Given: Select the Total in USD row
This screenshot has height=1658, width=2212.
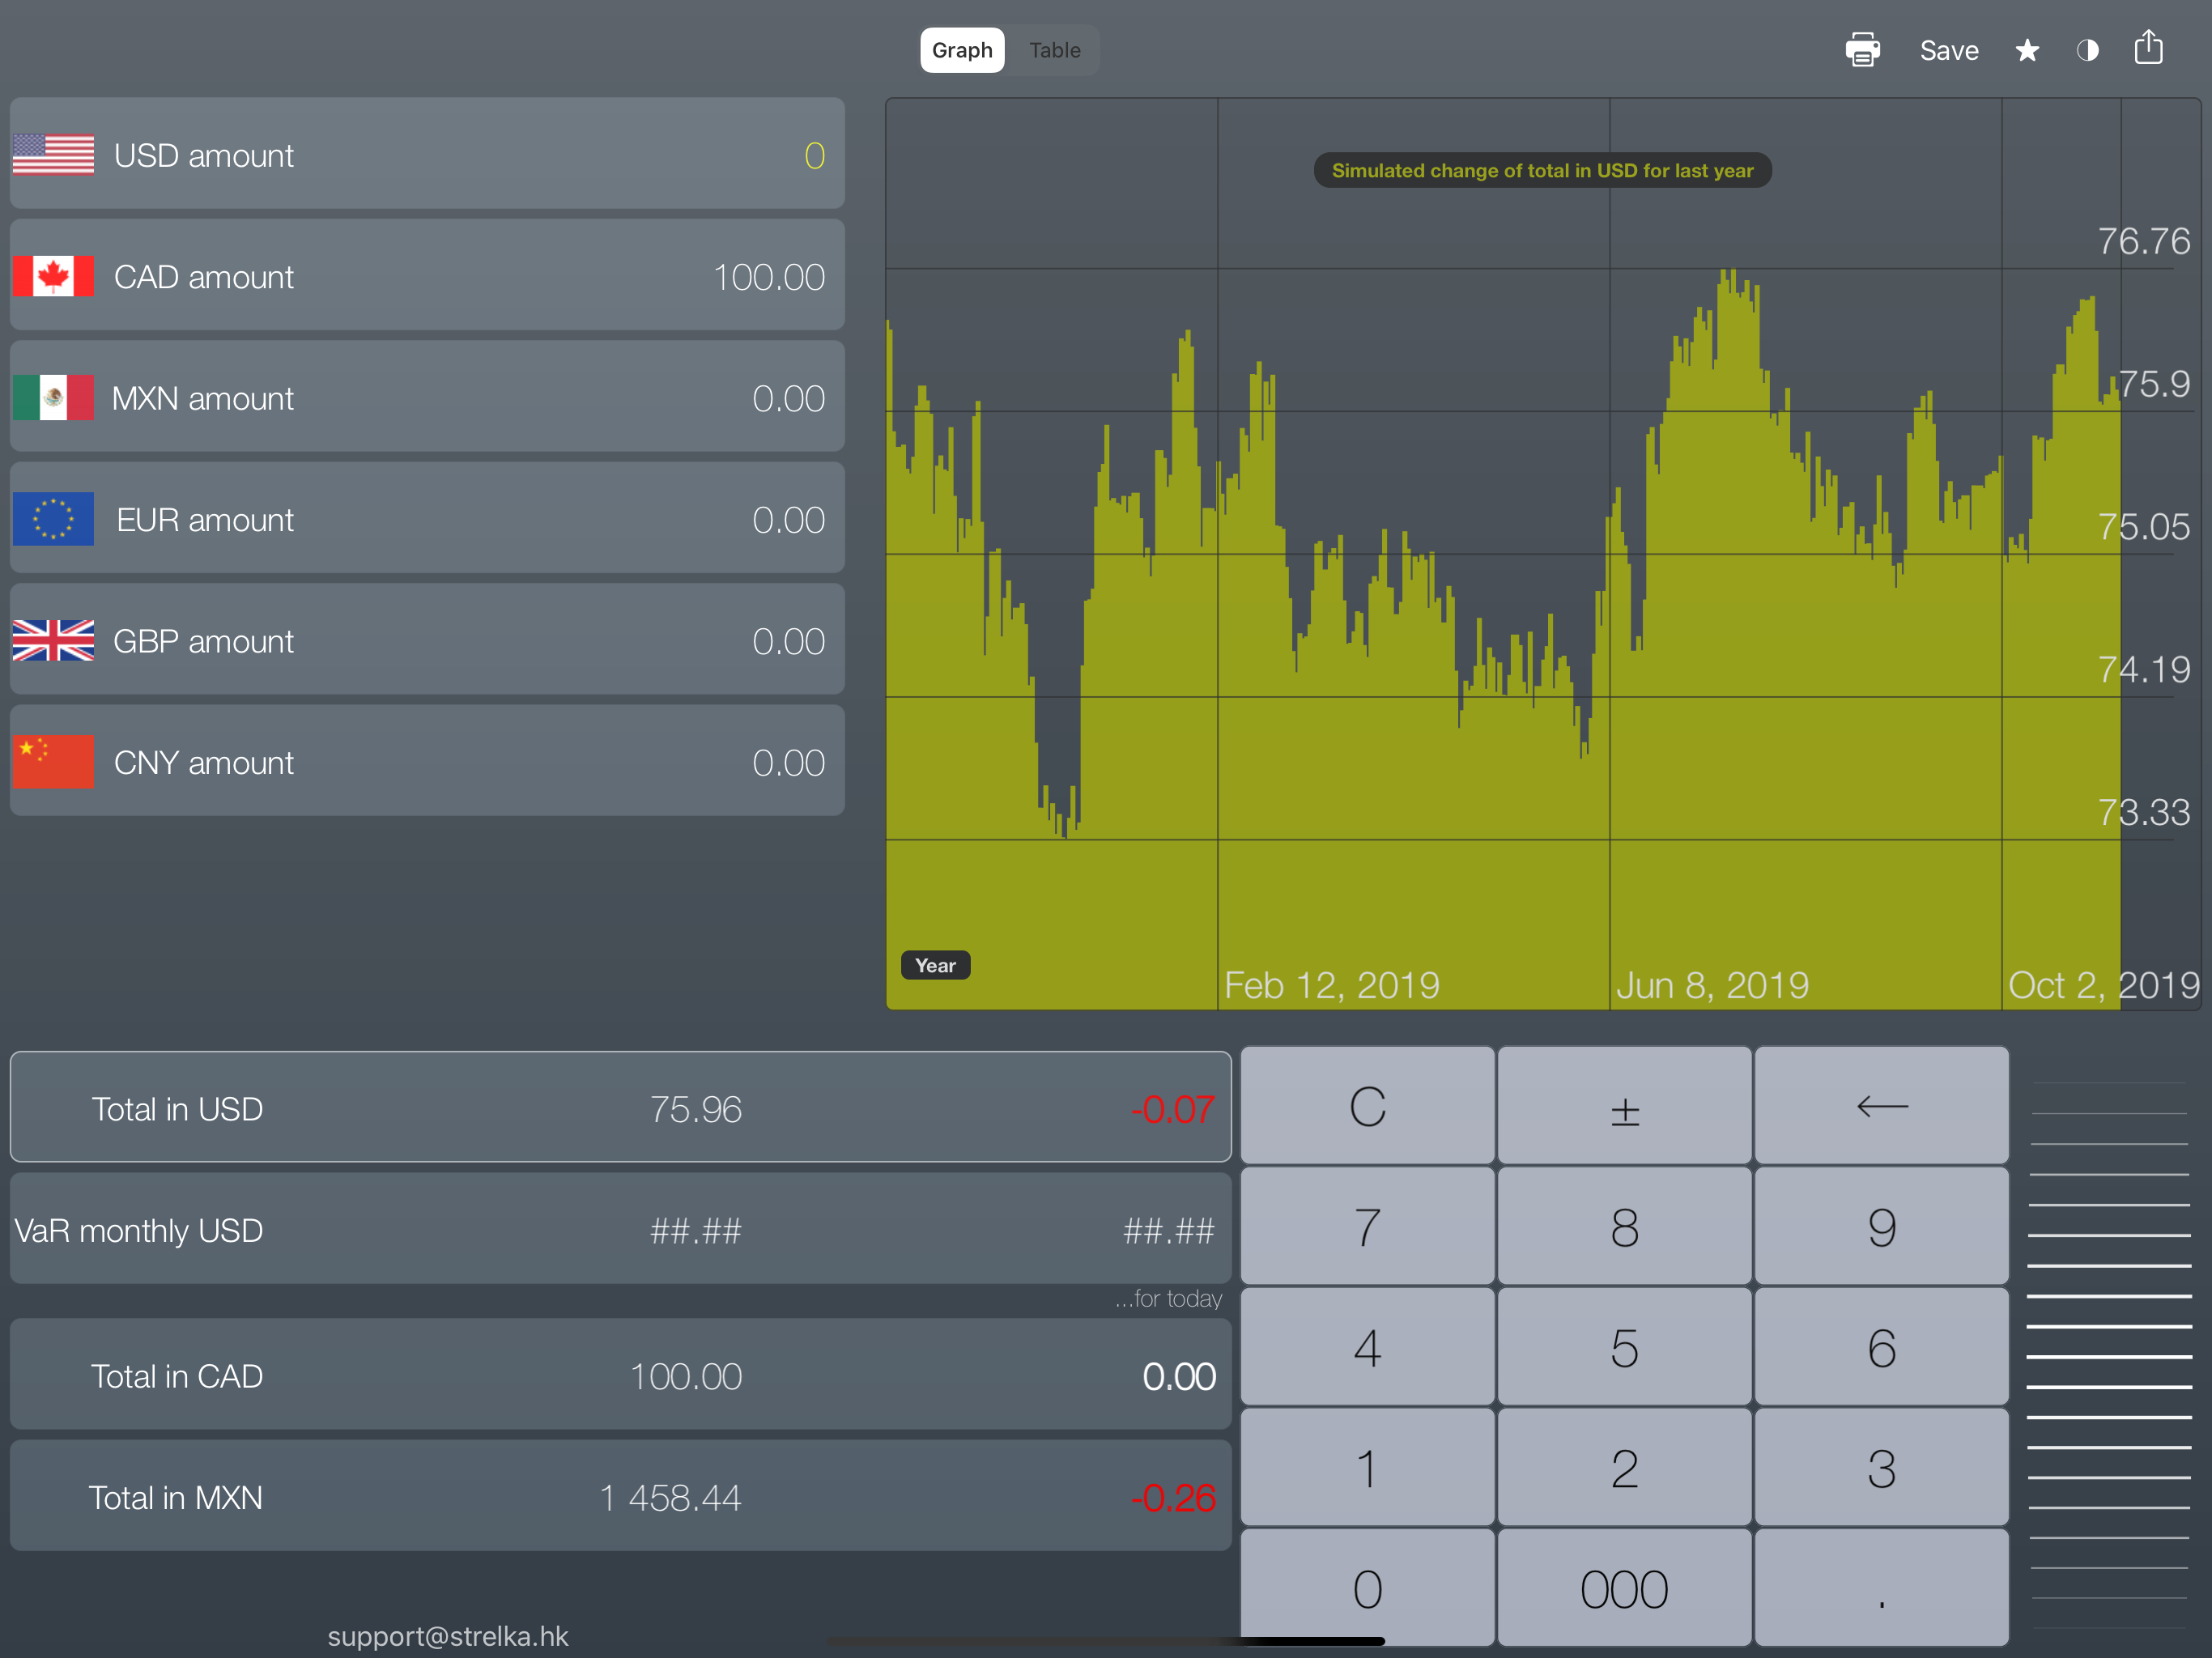Looking at the screenshot, I should (620, 1107).
